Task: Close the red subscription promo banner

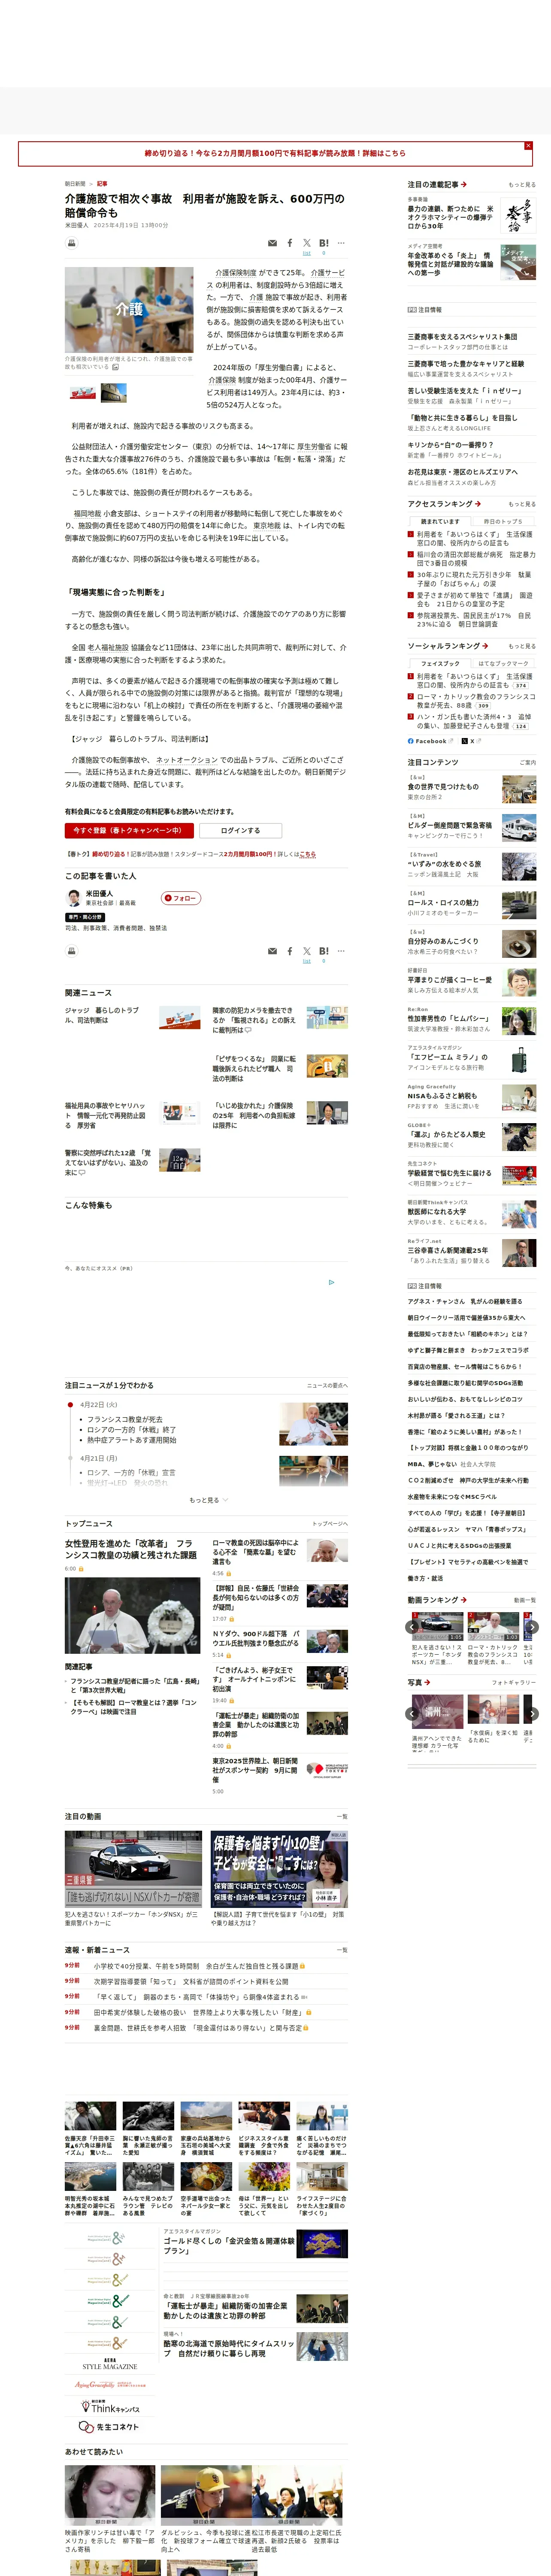Action: 528,146
